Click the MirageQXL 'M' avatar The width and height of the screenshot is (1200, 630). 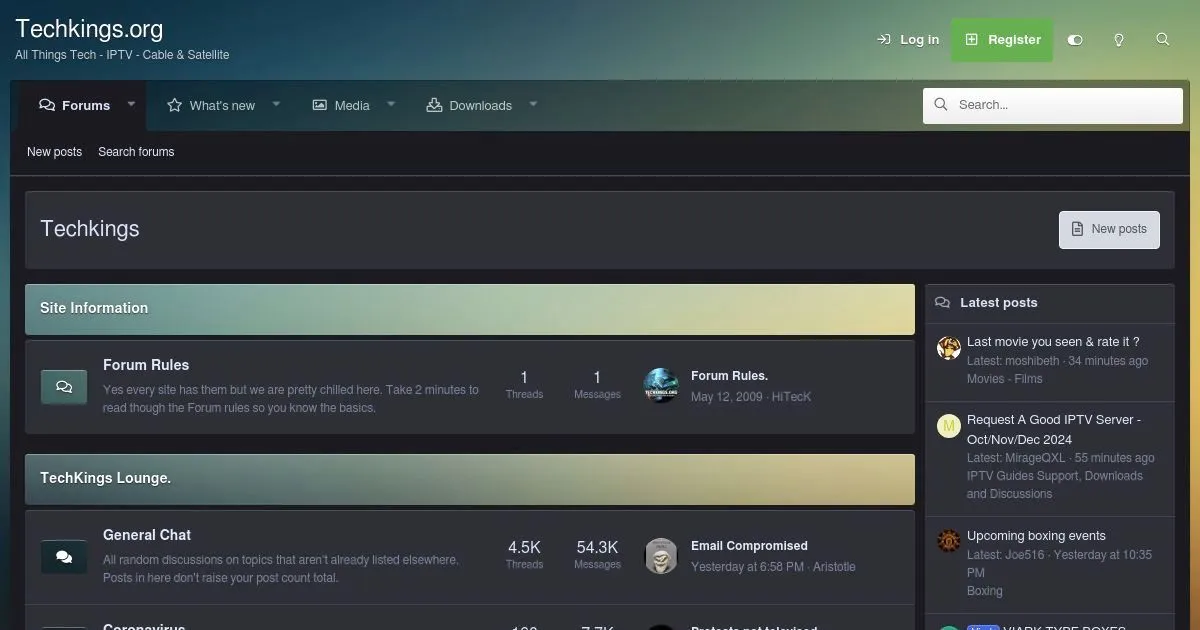point(948,426)
